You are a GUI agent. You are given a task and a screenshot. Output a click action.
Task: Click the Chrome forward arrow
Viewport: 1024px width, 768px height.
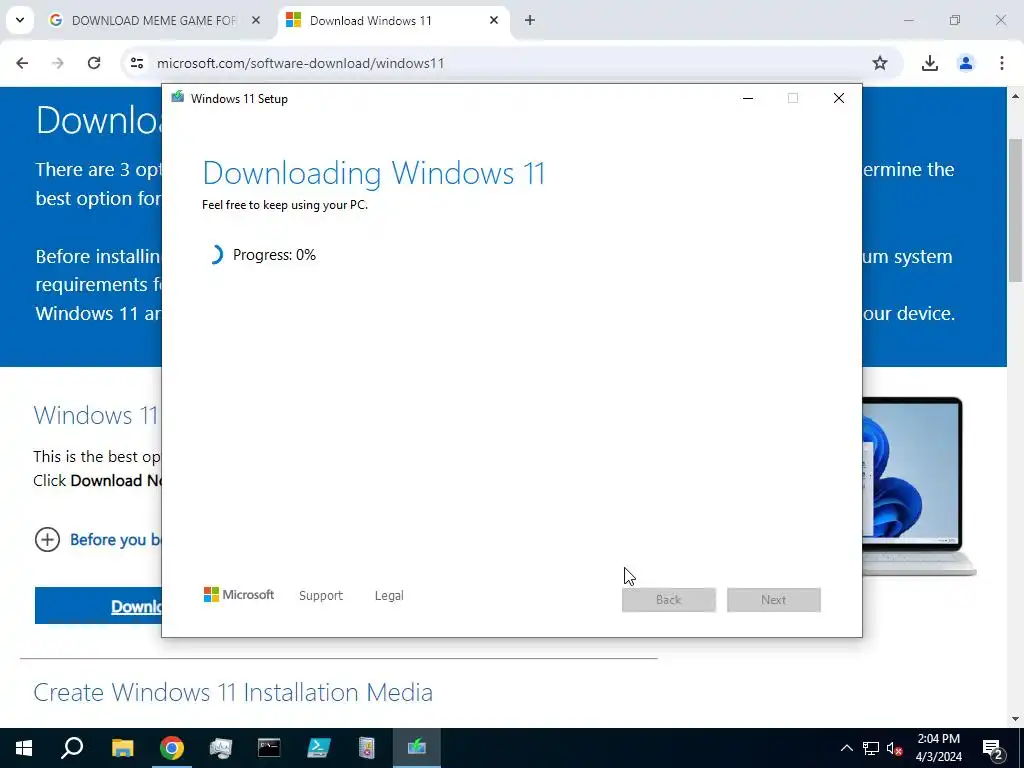coord(58,63)
